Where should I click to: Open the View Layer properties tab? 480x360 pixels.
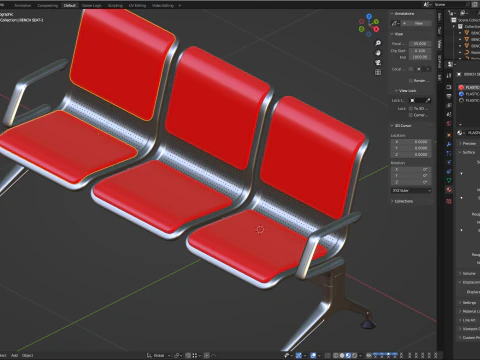click(x=449, y=105)
